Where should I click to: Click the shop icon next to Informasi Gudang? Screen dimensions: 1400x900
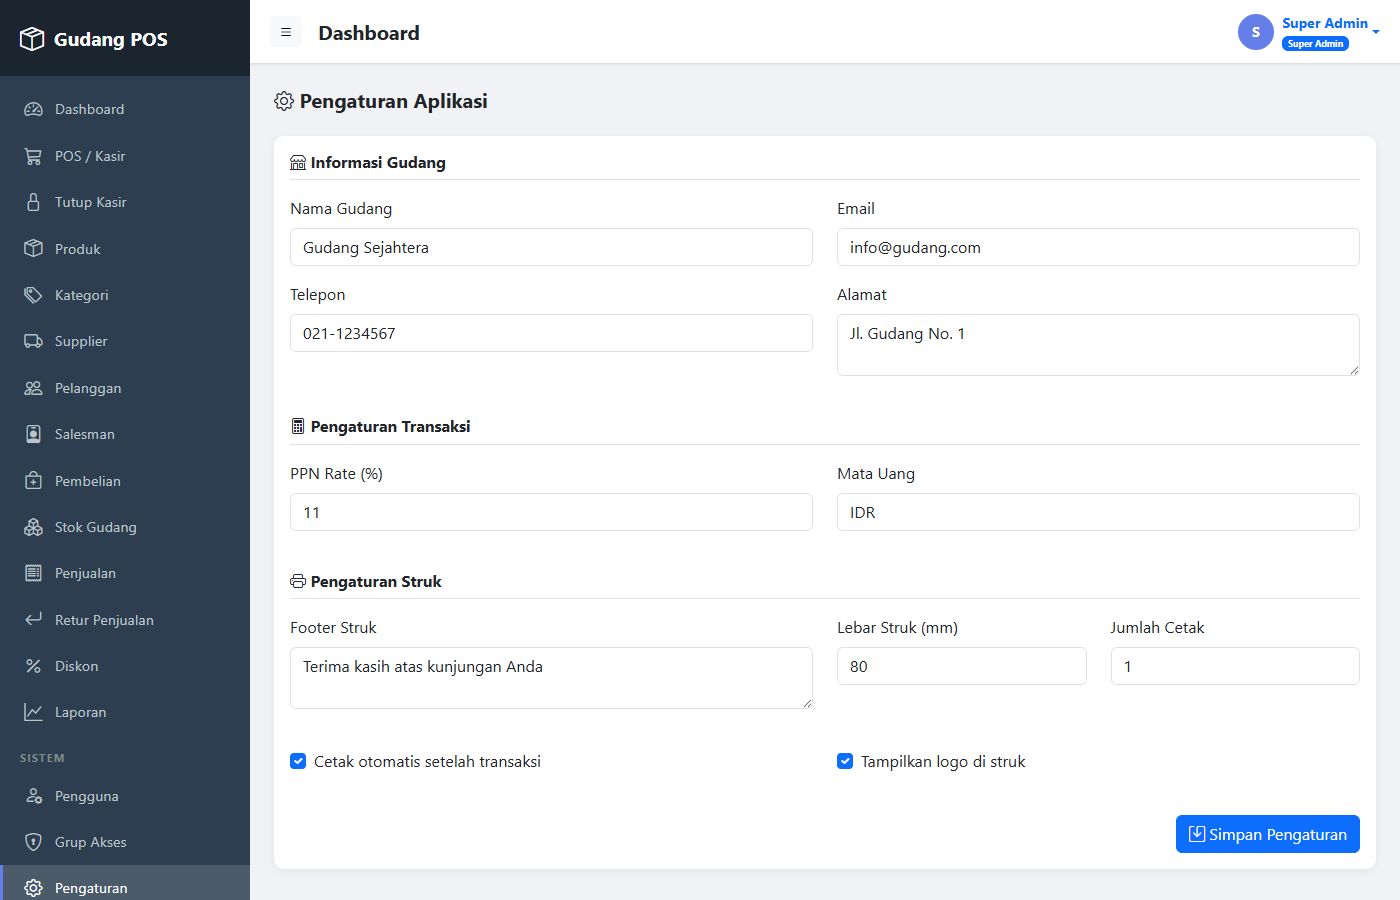tap(298, 163)
